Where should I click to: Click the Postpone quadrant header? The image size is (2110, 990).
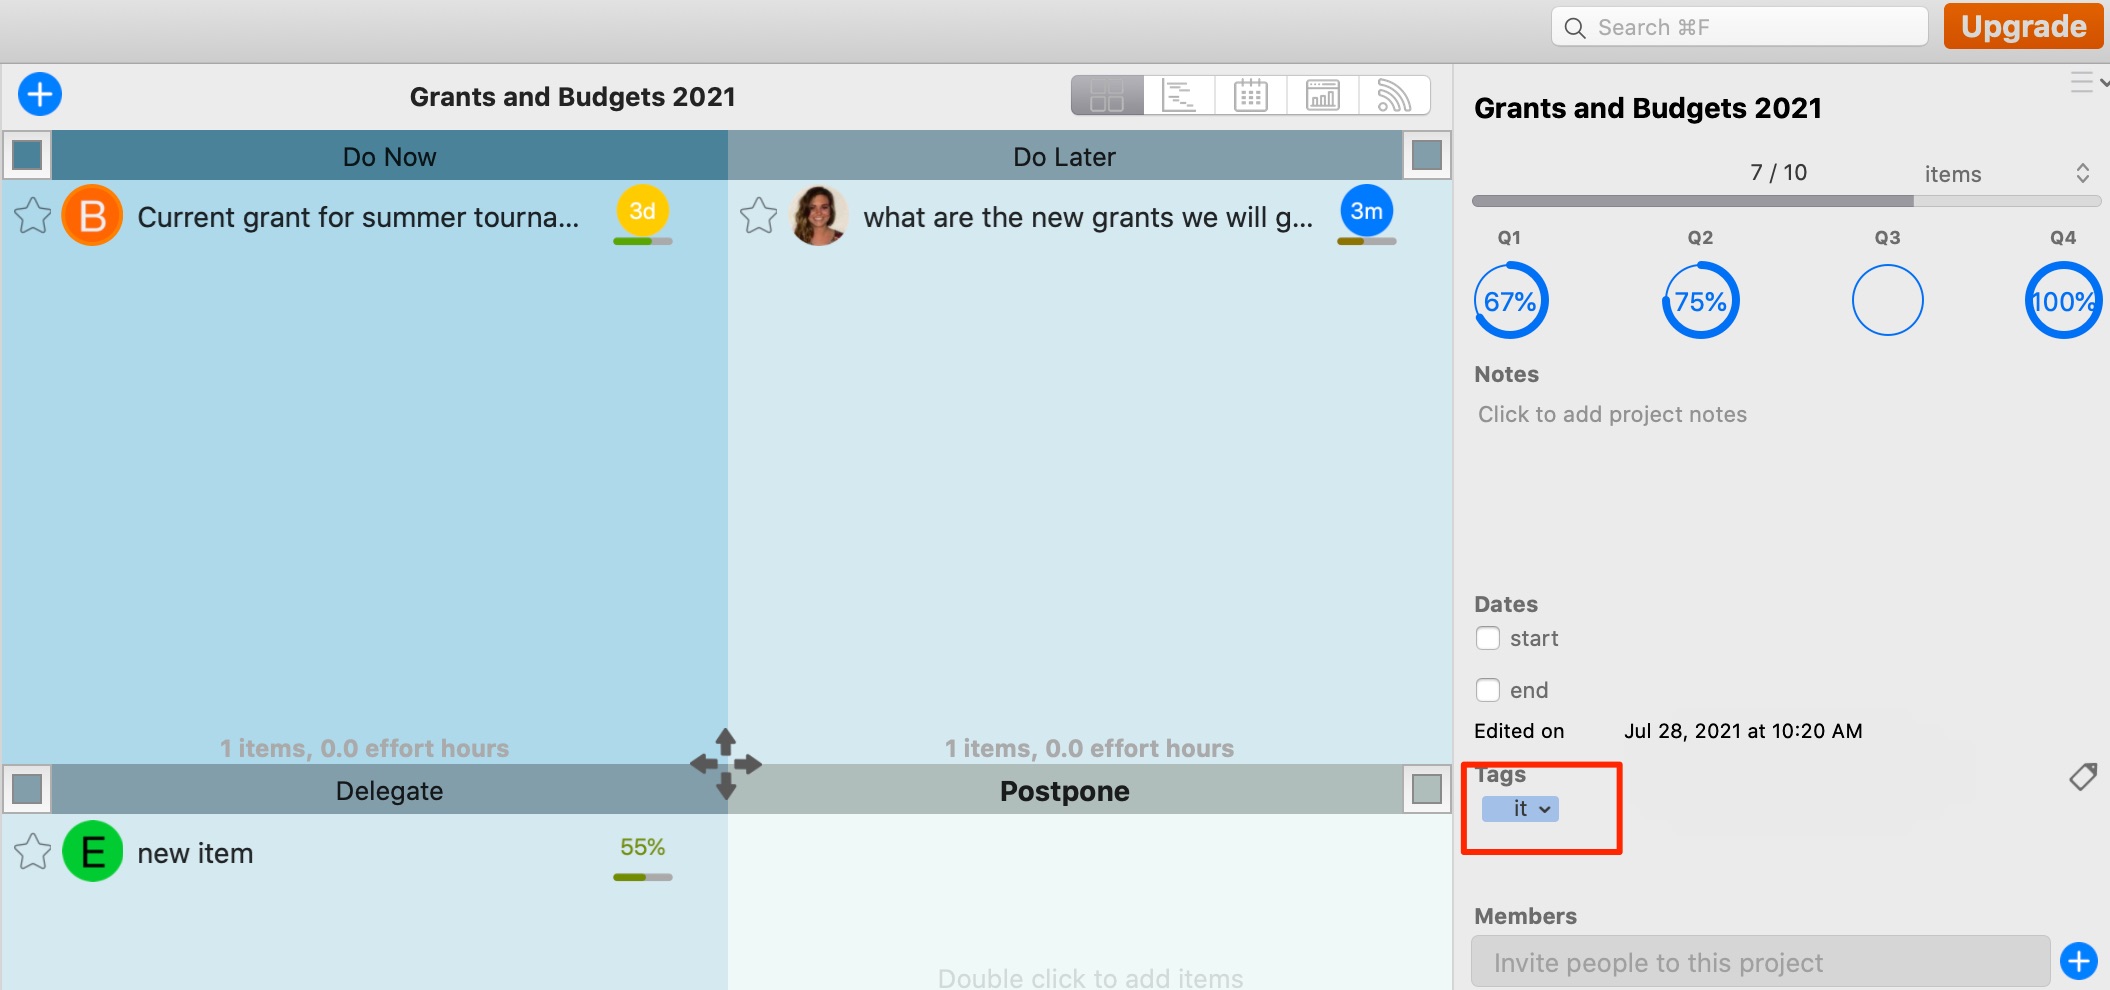(1063, 790)
